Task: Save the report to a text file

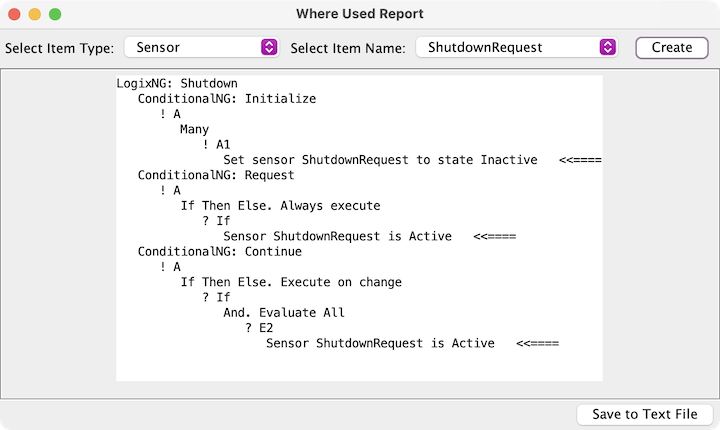Action: click(x=644, y=414)
